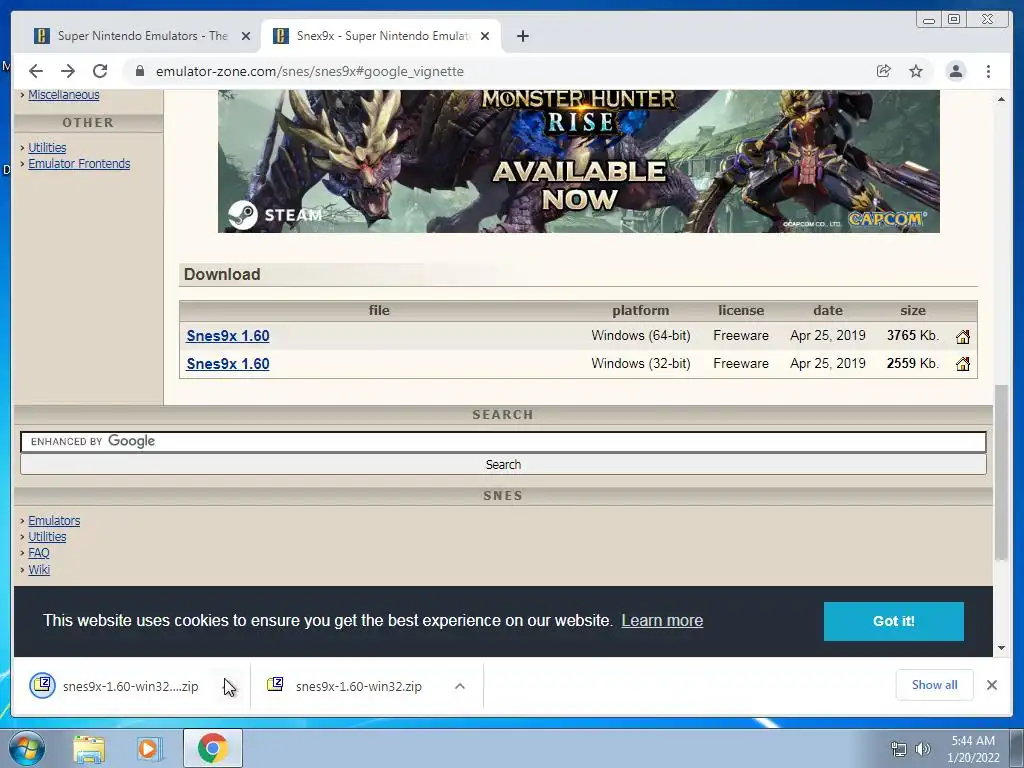
Task: Click the Search button
Action: (x=503, y=464)
